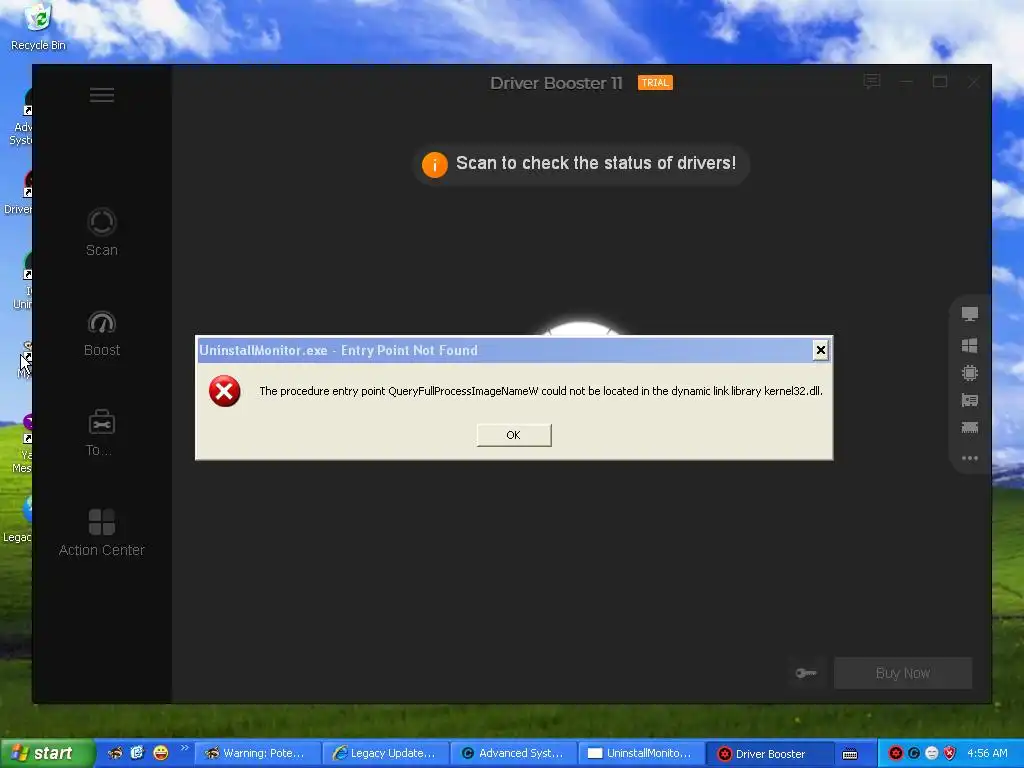
Task: Expand more options dots in right panel
Action: [970, 458]
